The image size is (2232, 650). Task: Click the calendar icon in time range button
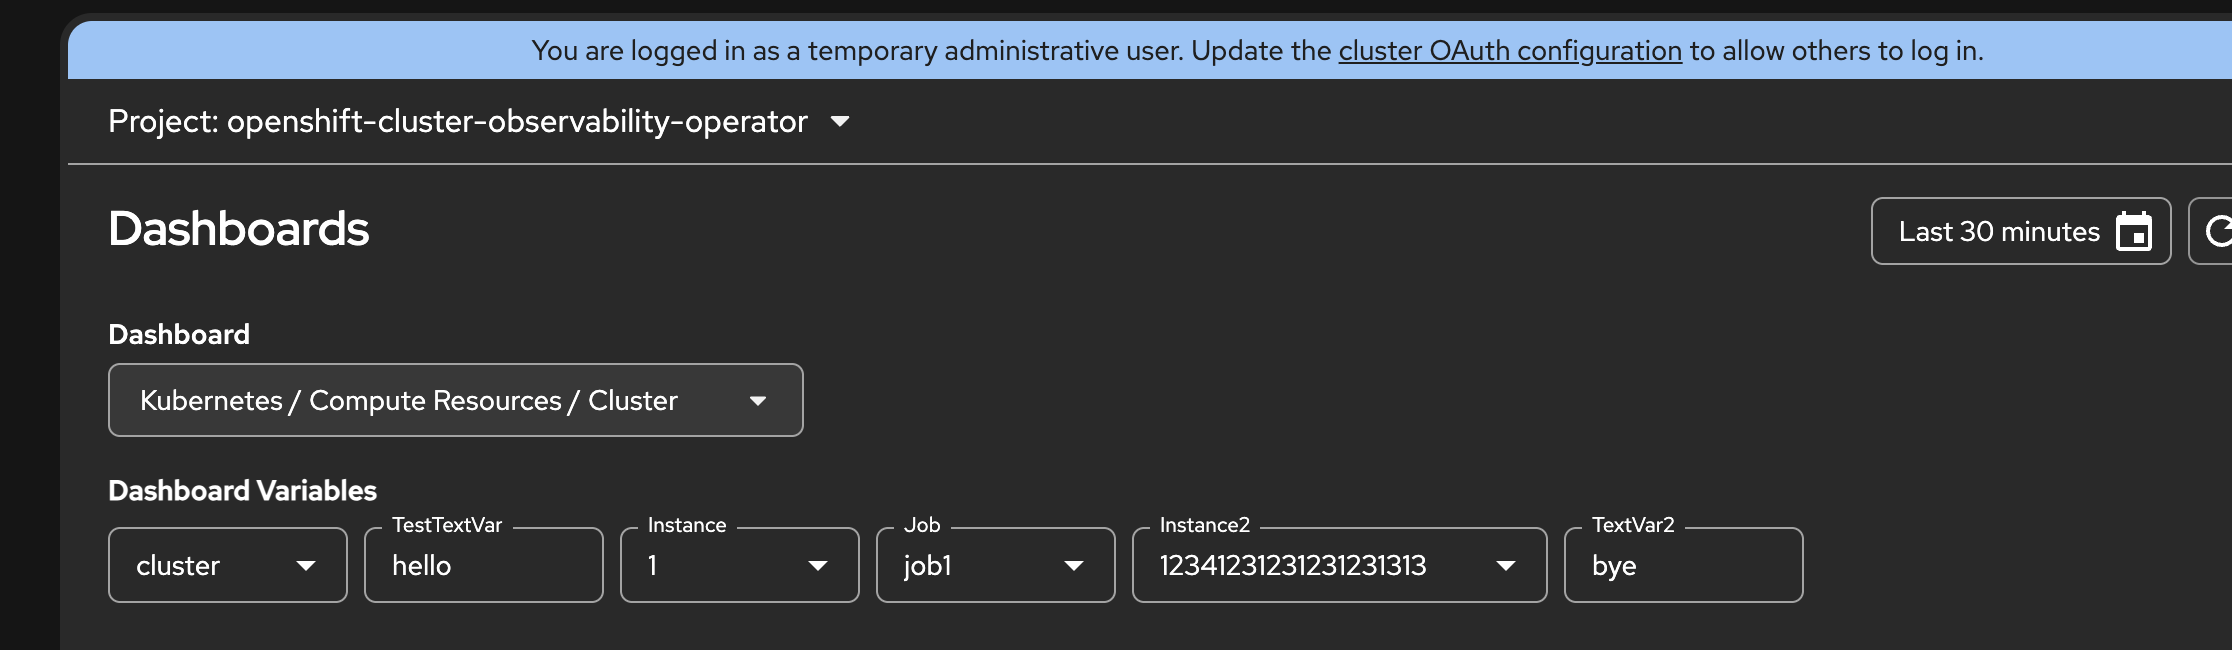(2133, 232)
